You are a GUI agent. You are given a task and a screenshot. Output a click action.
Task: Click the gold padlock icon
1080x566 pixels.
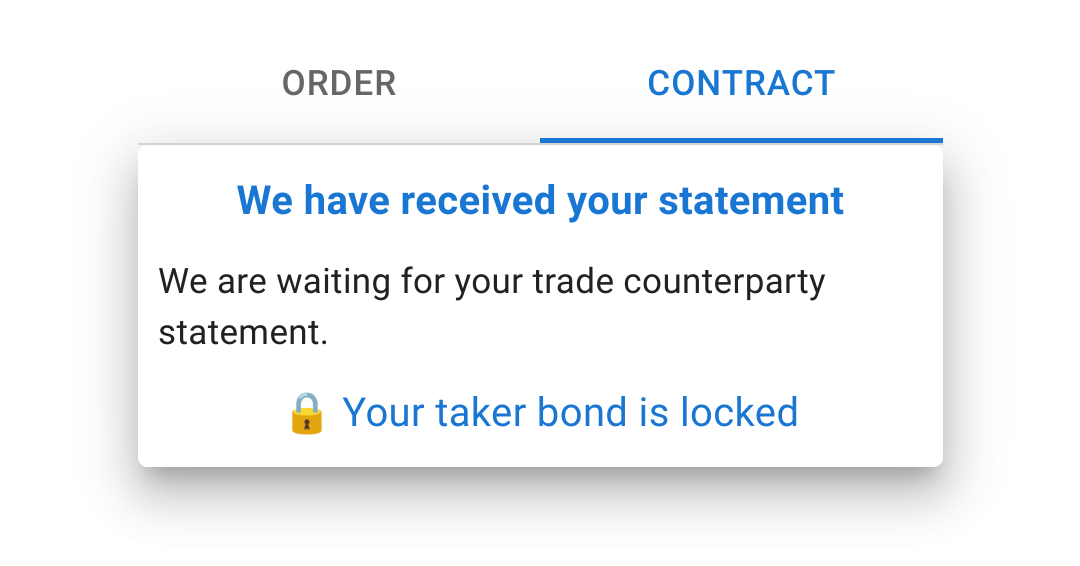point(307,413)
